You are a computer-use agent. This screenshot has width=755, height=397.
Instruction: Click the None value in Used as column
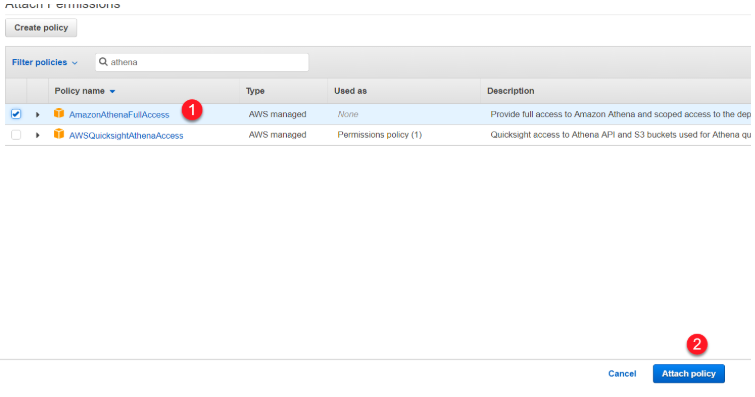[348, 114]
